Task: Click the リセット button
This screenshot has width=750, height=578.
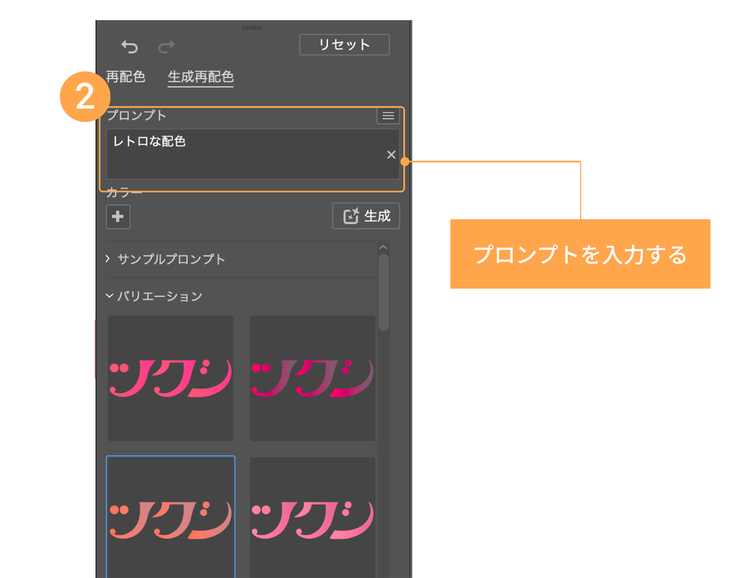Action: point(344,44)
